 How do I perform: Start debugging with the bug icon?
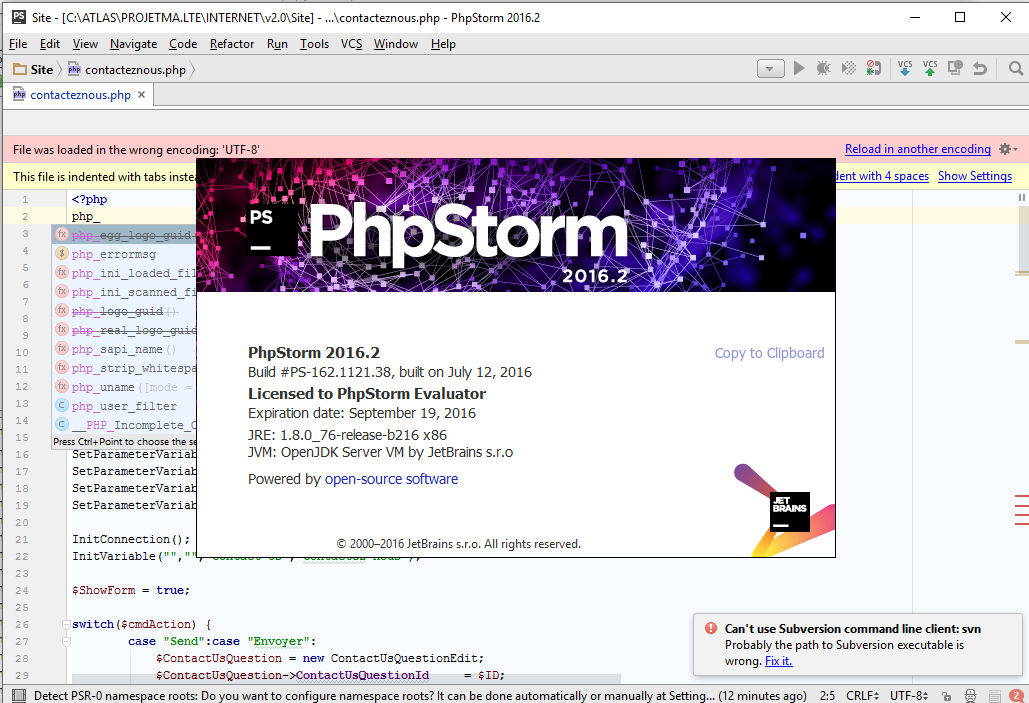(x=823, y=68)
